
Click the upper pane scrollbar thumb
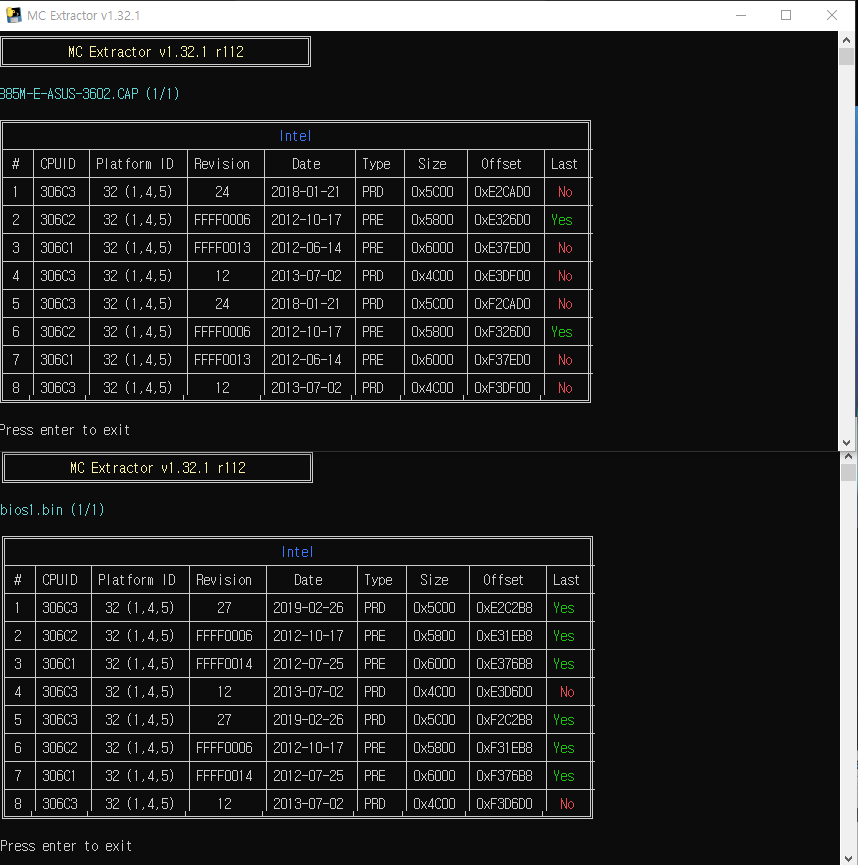[x=846, y=56]
